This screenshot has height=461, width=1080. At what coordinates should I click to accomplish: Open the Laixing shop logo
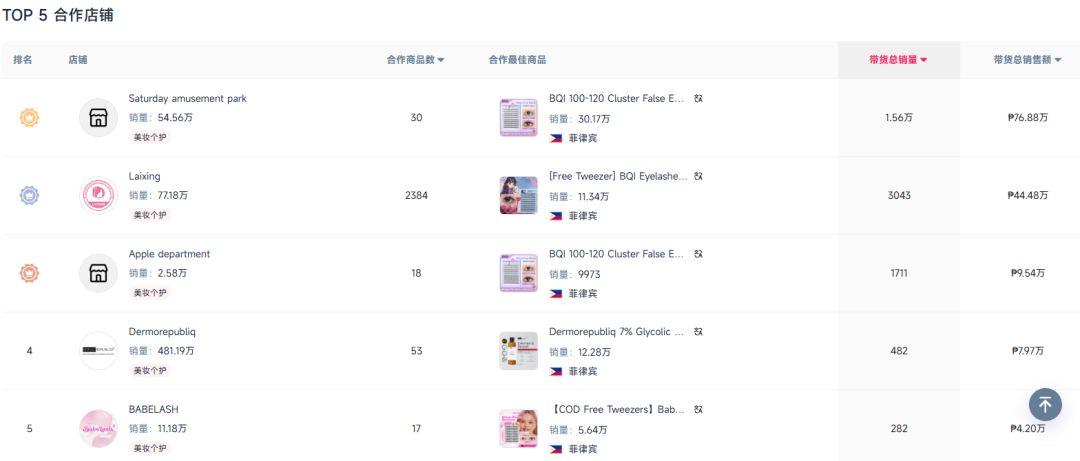[x=98, y=196]
